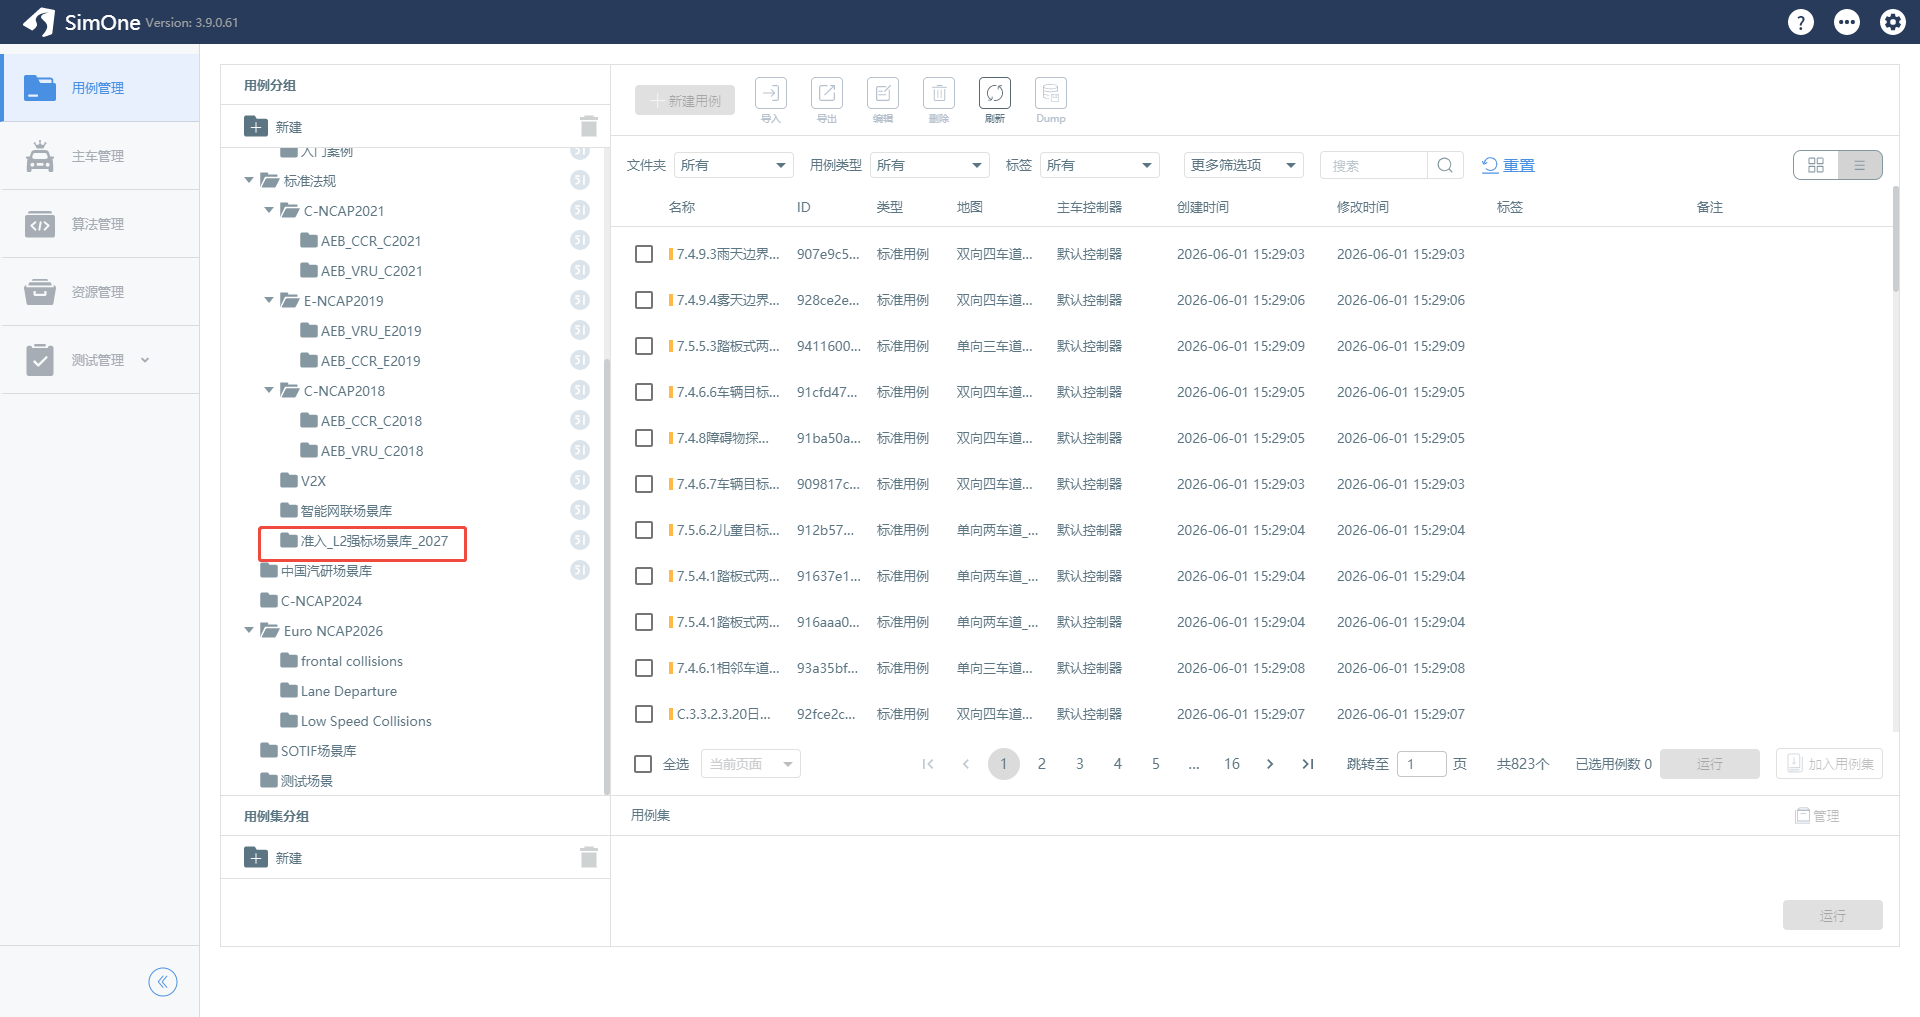Go to next page arrow
The image size is (1920, 1017).
[x=1270, y=764]
